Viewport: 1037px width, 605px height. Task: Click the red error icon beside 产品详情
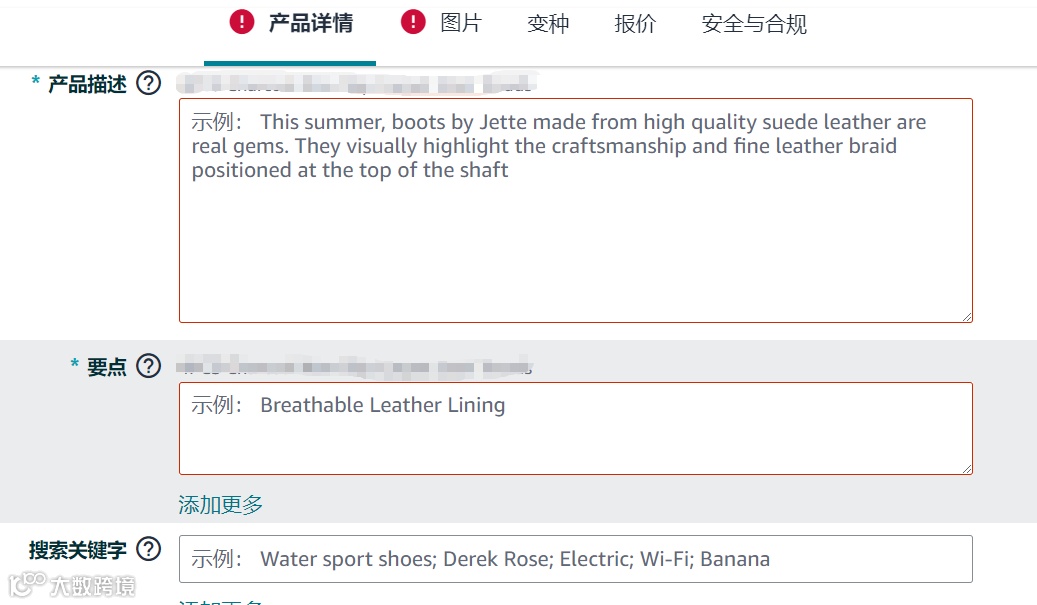coord(242,22)
